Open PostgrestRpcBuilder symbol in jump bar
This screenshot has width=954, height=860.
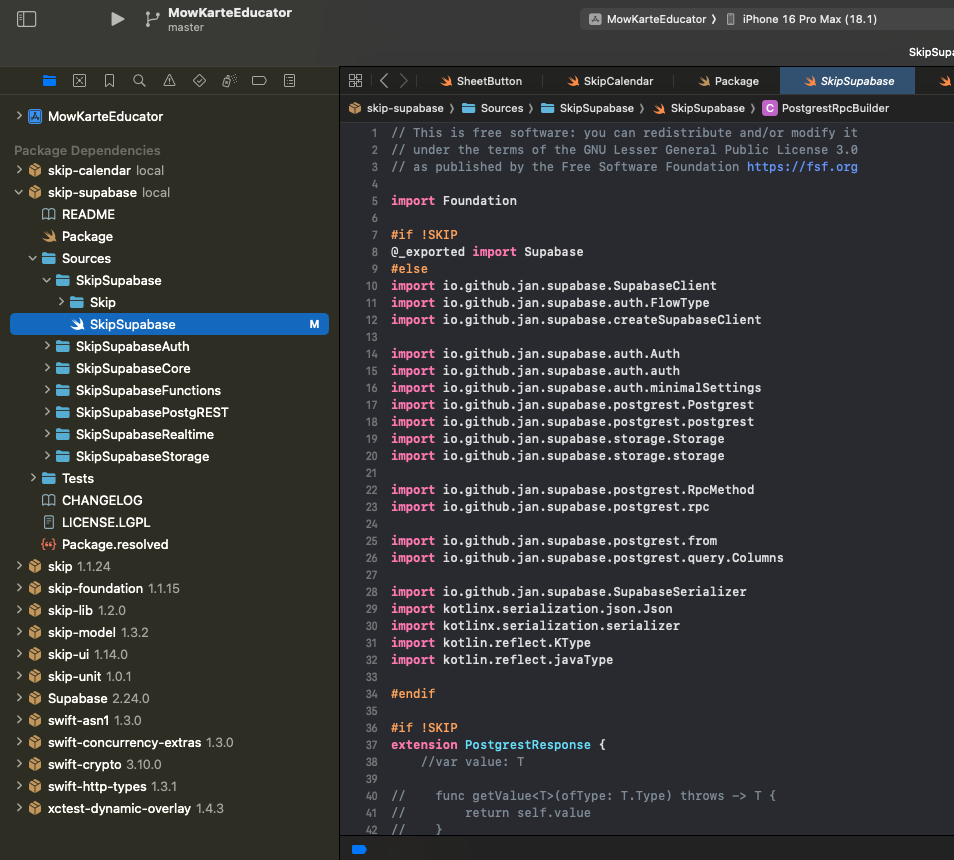826,108
